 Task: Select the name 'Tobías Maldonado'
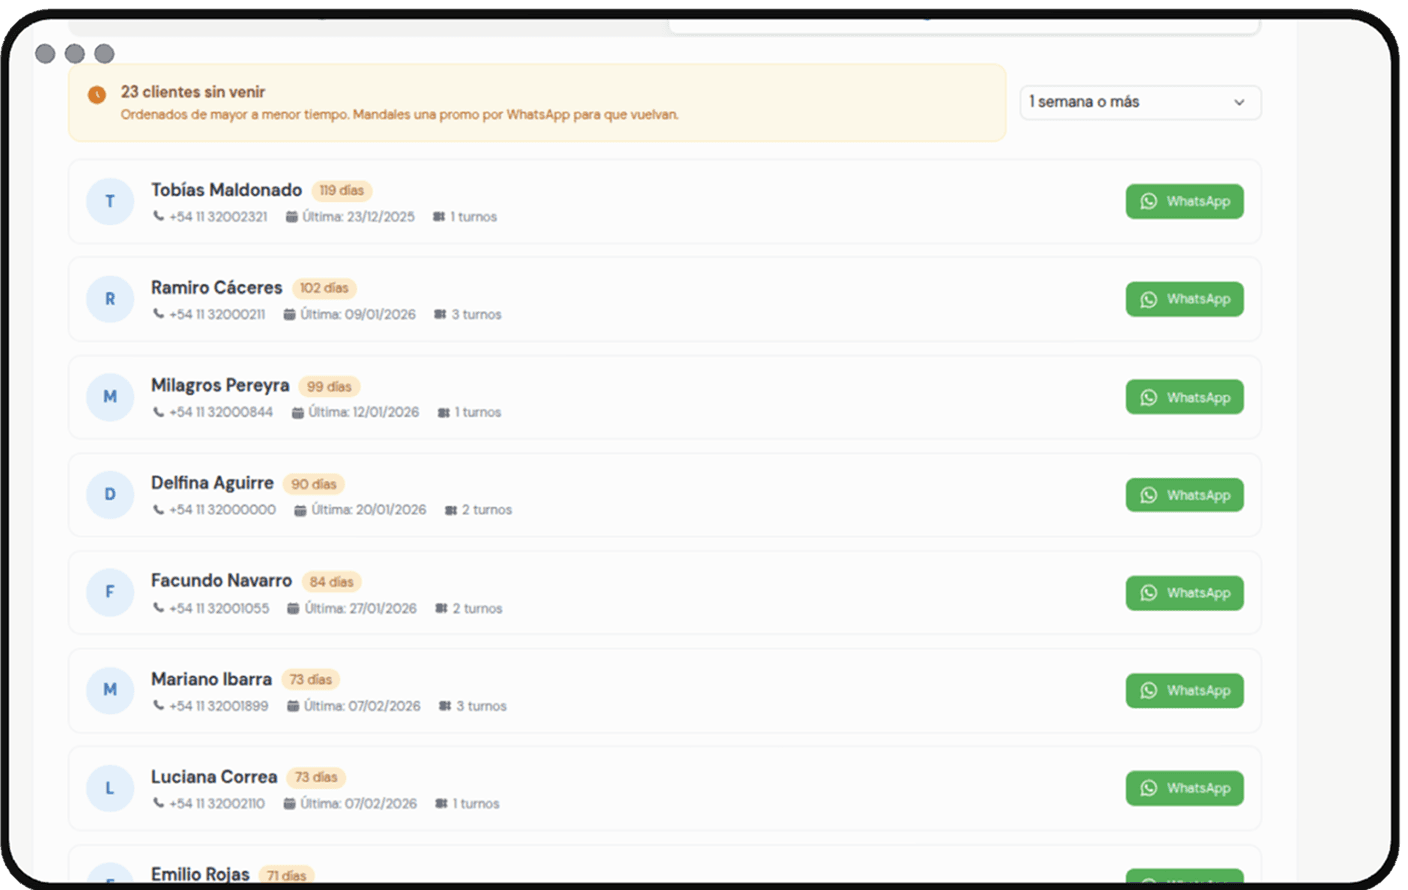coord(226,190)
